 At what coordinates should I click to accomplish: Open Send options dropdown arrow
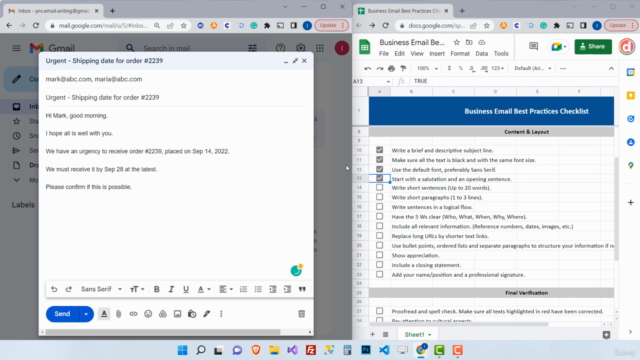pos(86,314)
